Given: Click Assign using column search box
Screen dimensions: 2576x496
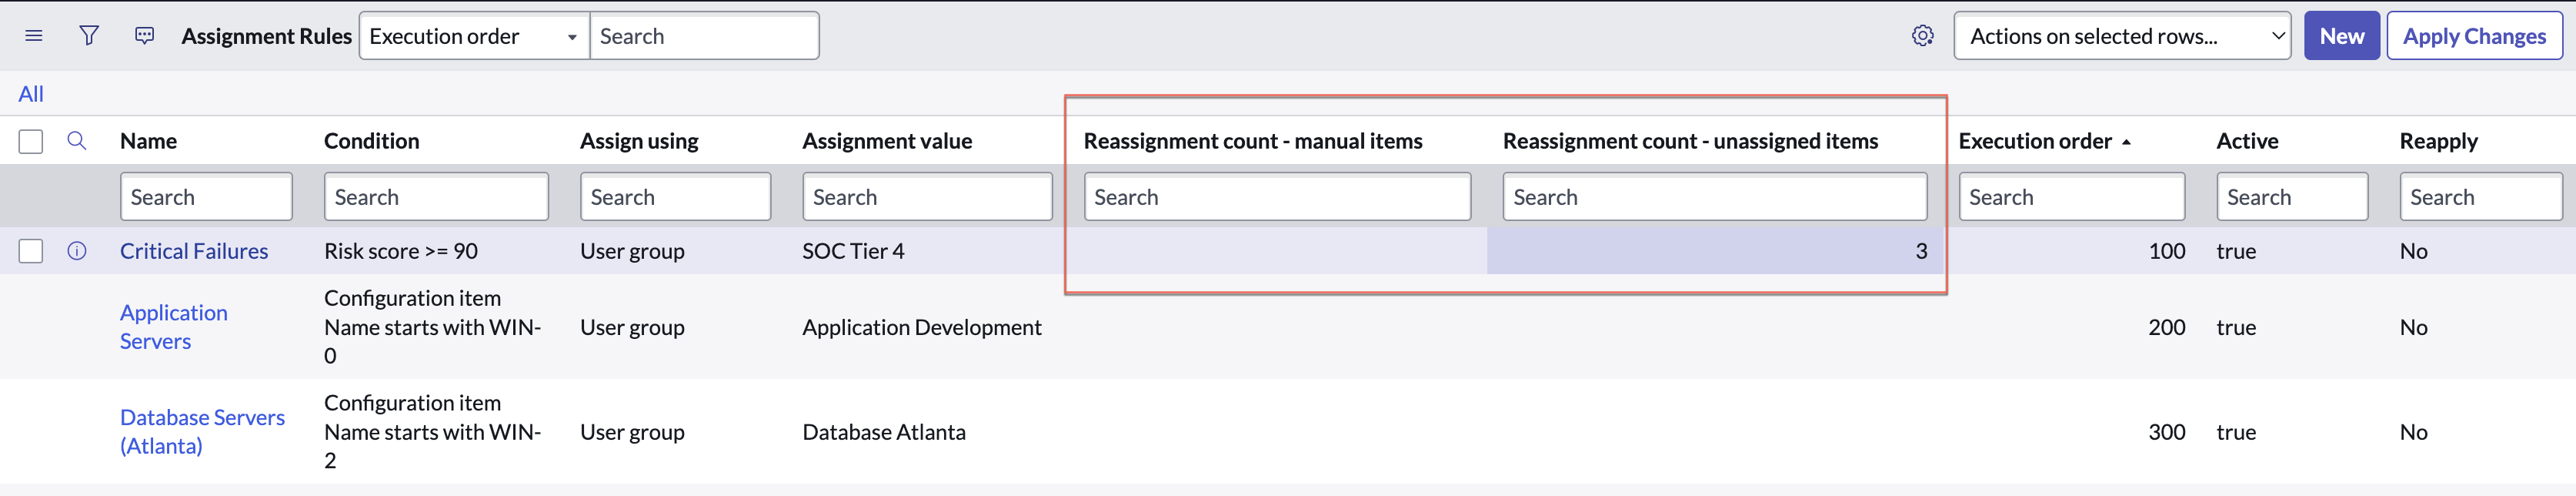Looking at the screenshot, I should point(675,197).
